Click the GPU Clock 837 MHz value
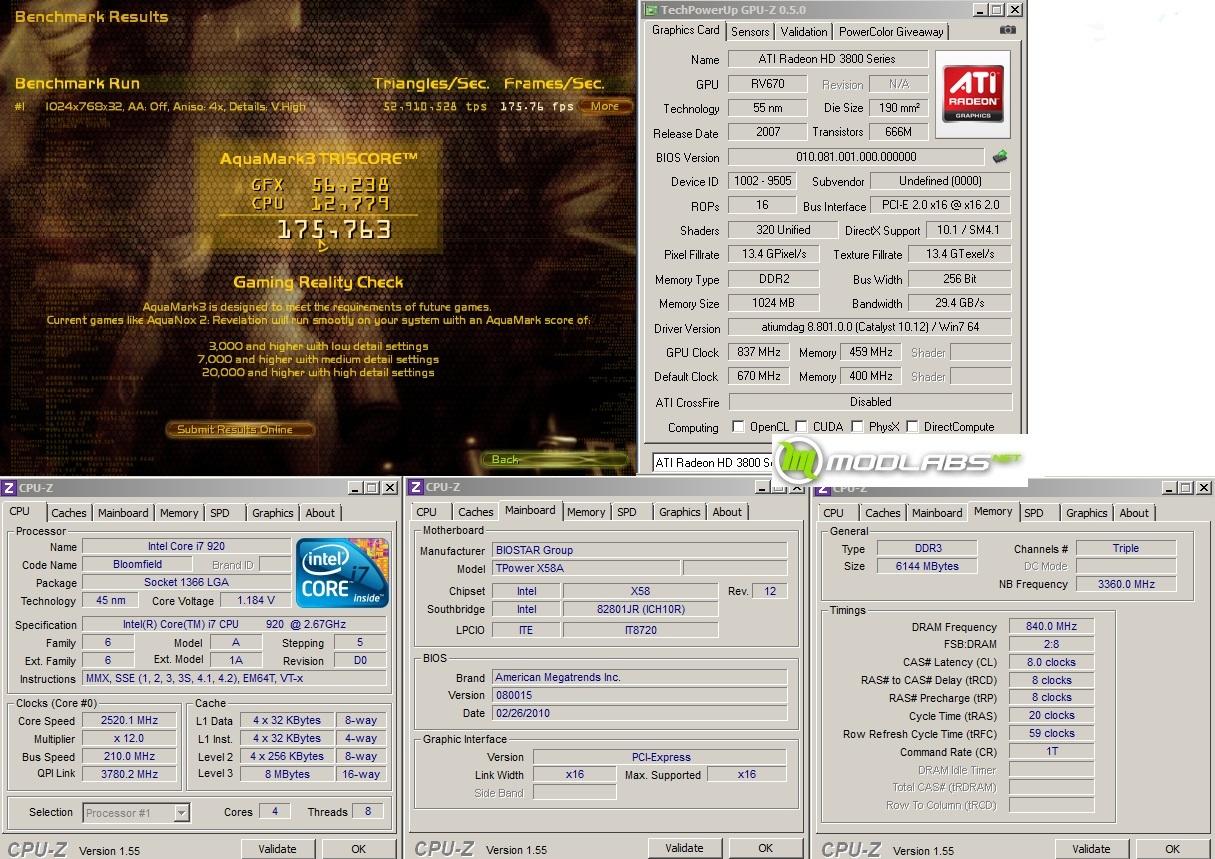 click(x=760, y=352)
